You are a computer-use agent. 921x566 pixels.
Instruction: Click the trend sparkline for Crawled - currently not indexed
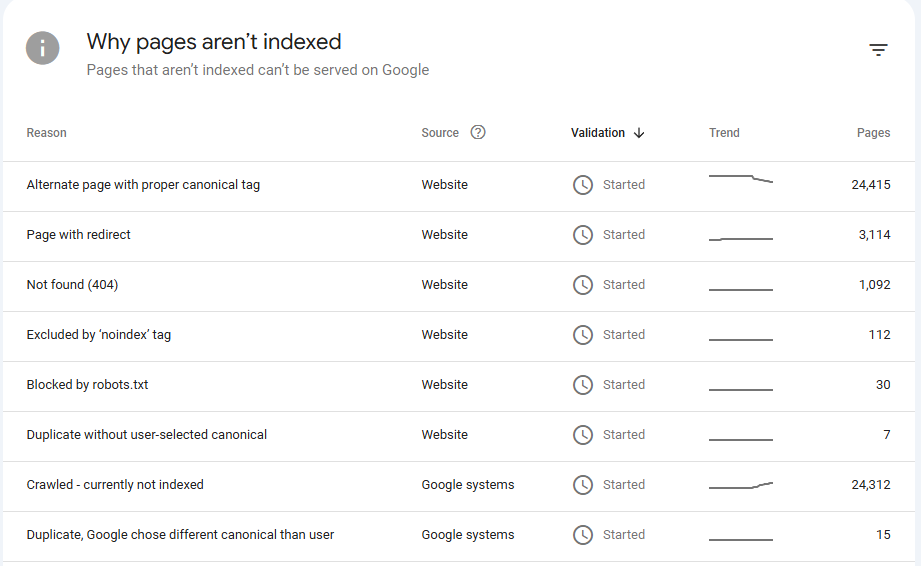741,486
